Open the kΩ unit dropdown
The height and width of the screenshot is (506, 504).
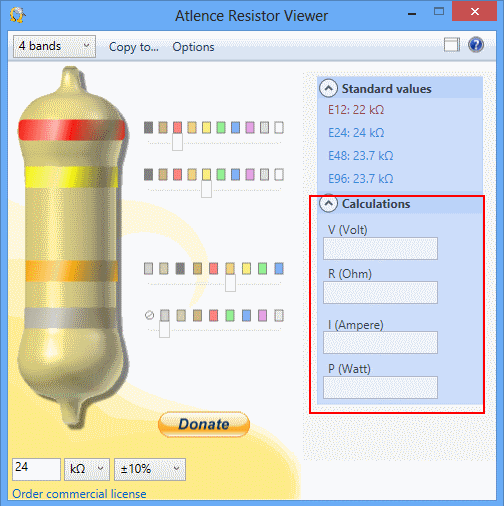87,469
